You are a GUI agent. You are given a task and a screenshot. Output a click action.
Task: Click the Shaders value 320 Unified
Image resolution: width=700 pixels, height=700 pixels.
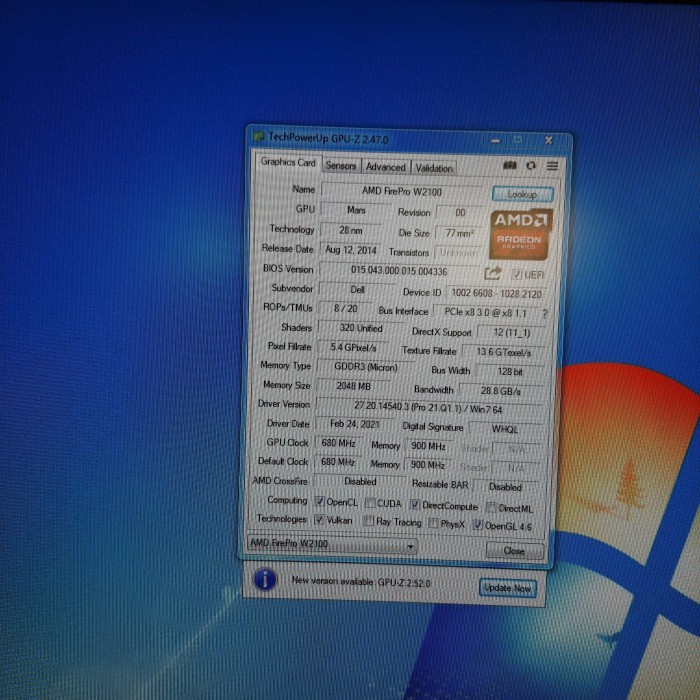pos(361,328)
